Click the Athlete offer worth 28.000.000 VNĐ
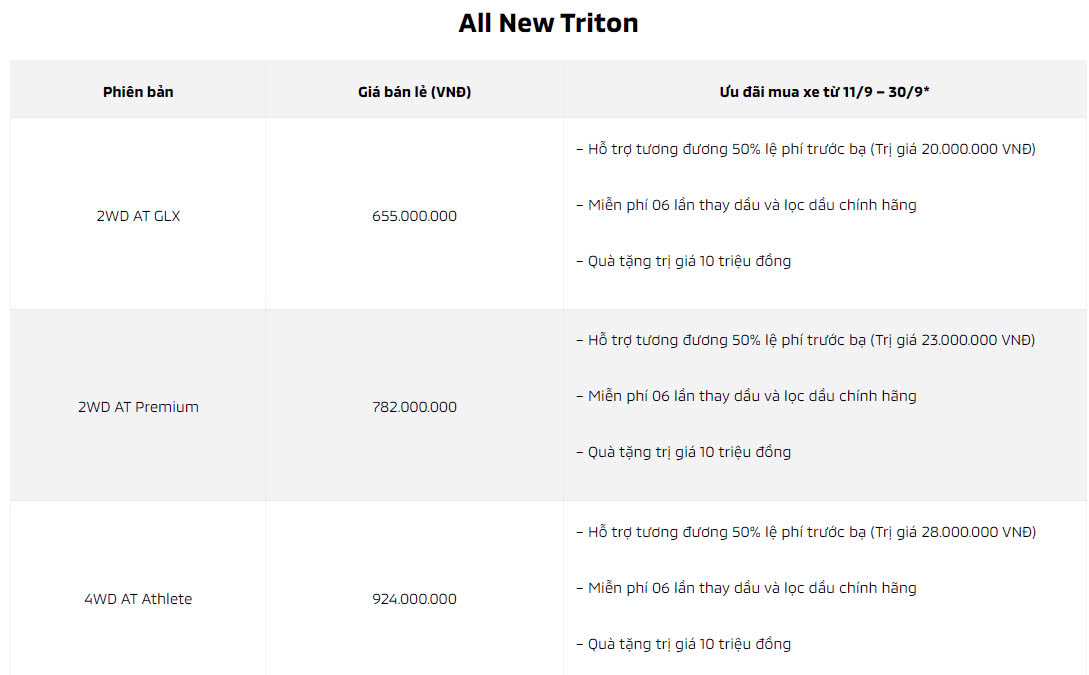This screenshot has width=1089, height=675. pos(806,532)
